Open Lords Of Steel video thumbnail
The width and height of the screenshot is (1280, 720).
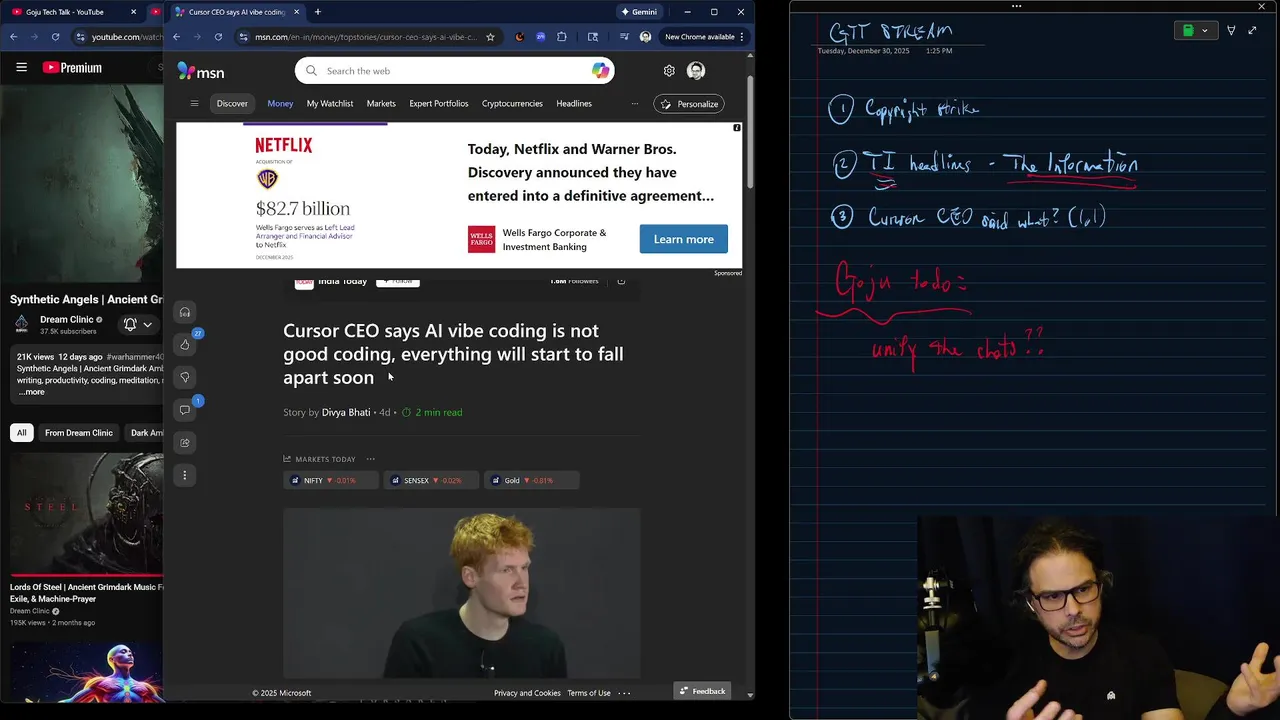[x=86, y=514]
